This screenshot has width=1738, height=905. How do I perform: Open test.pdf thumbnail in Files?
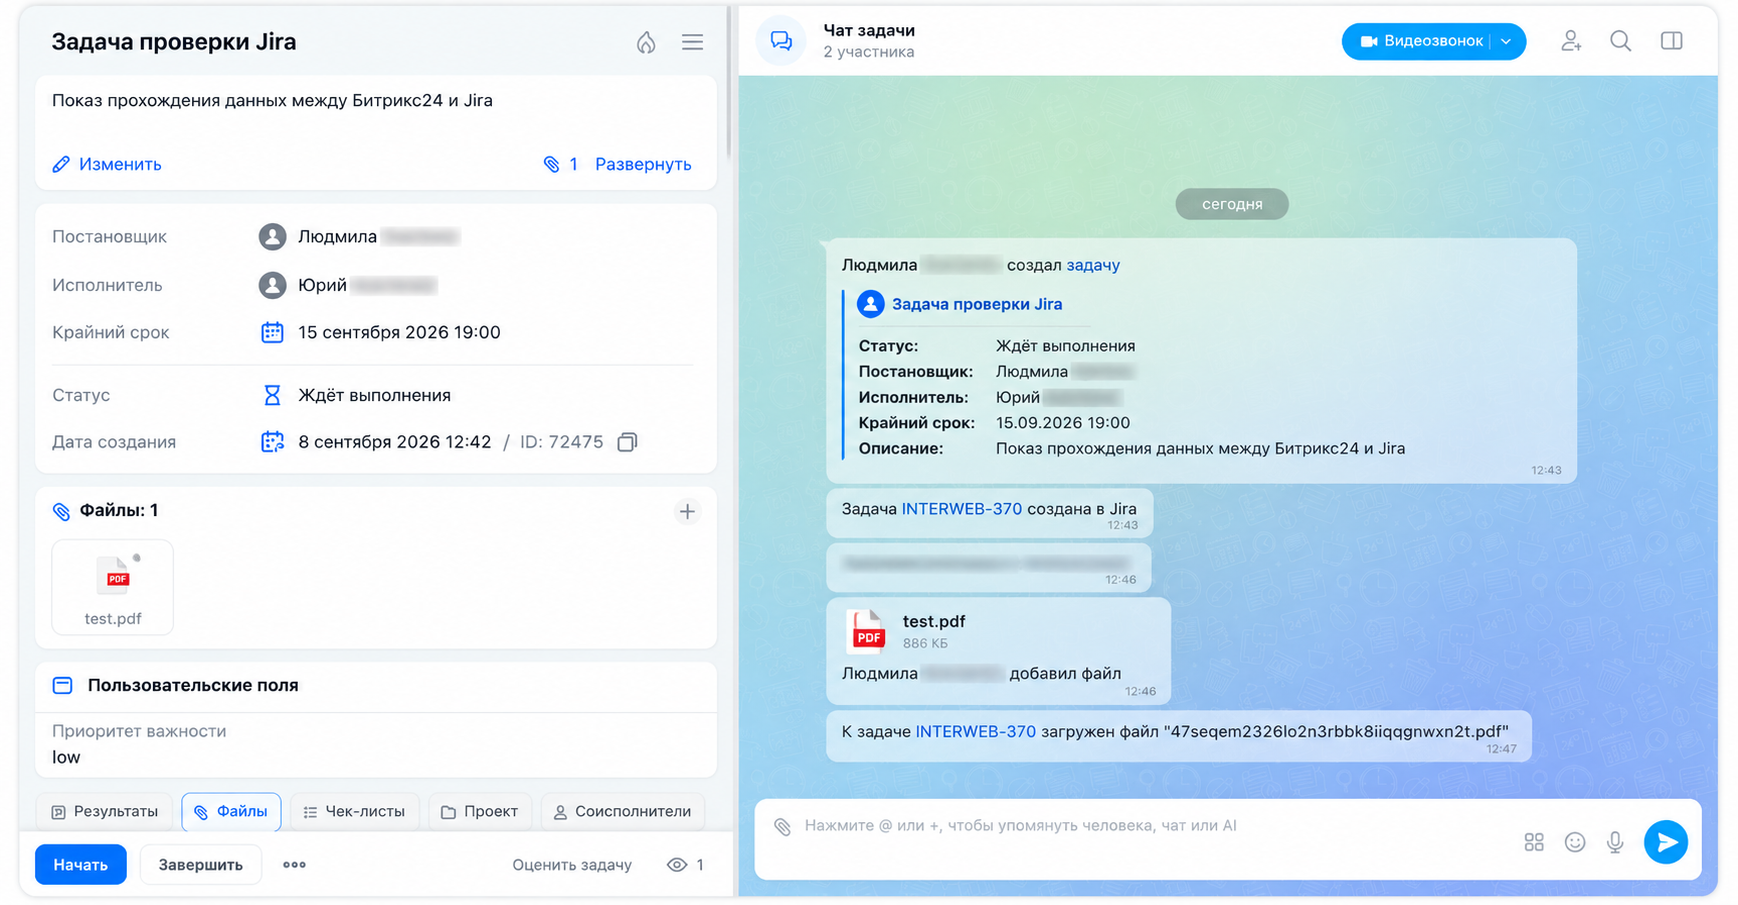tap(113, 587)
